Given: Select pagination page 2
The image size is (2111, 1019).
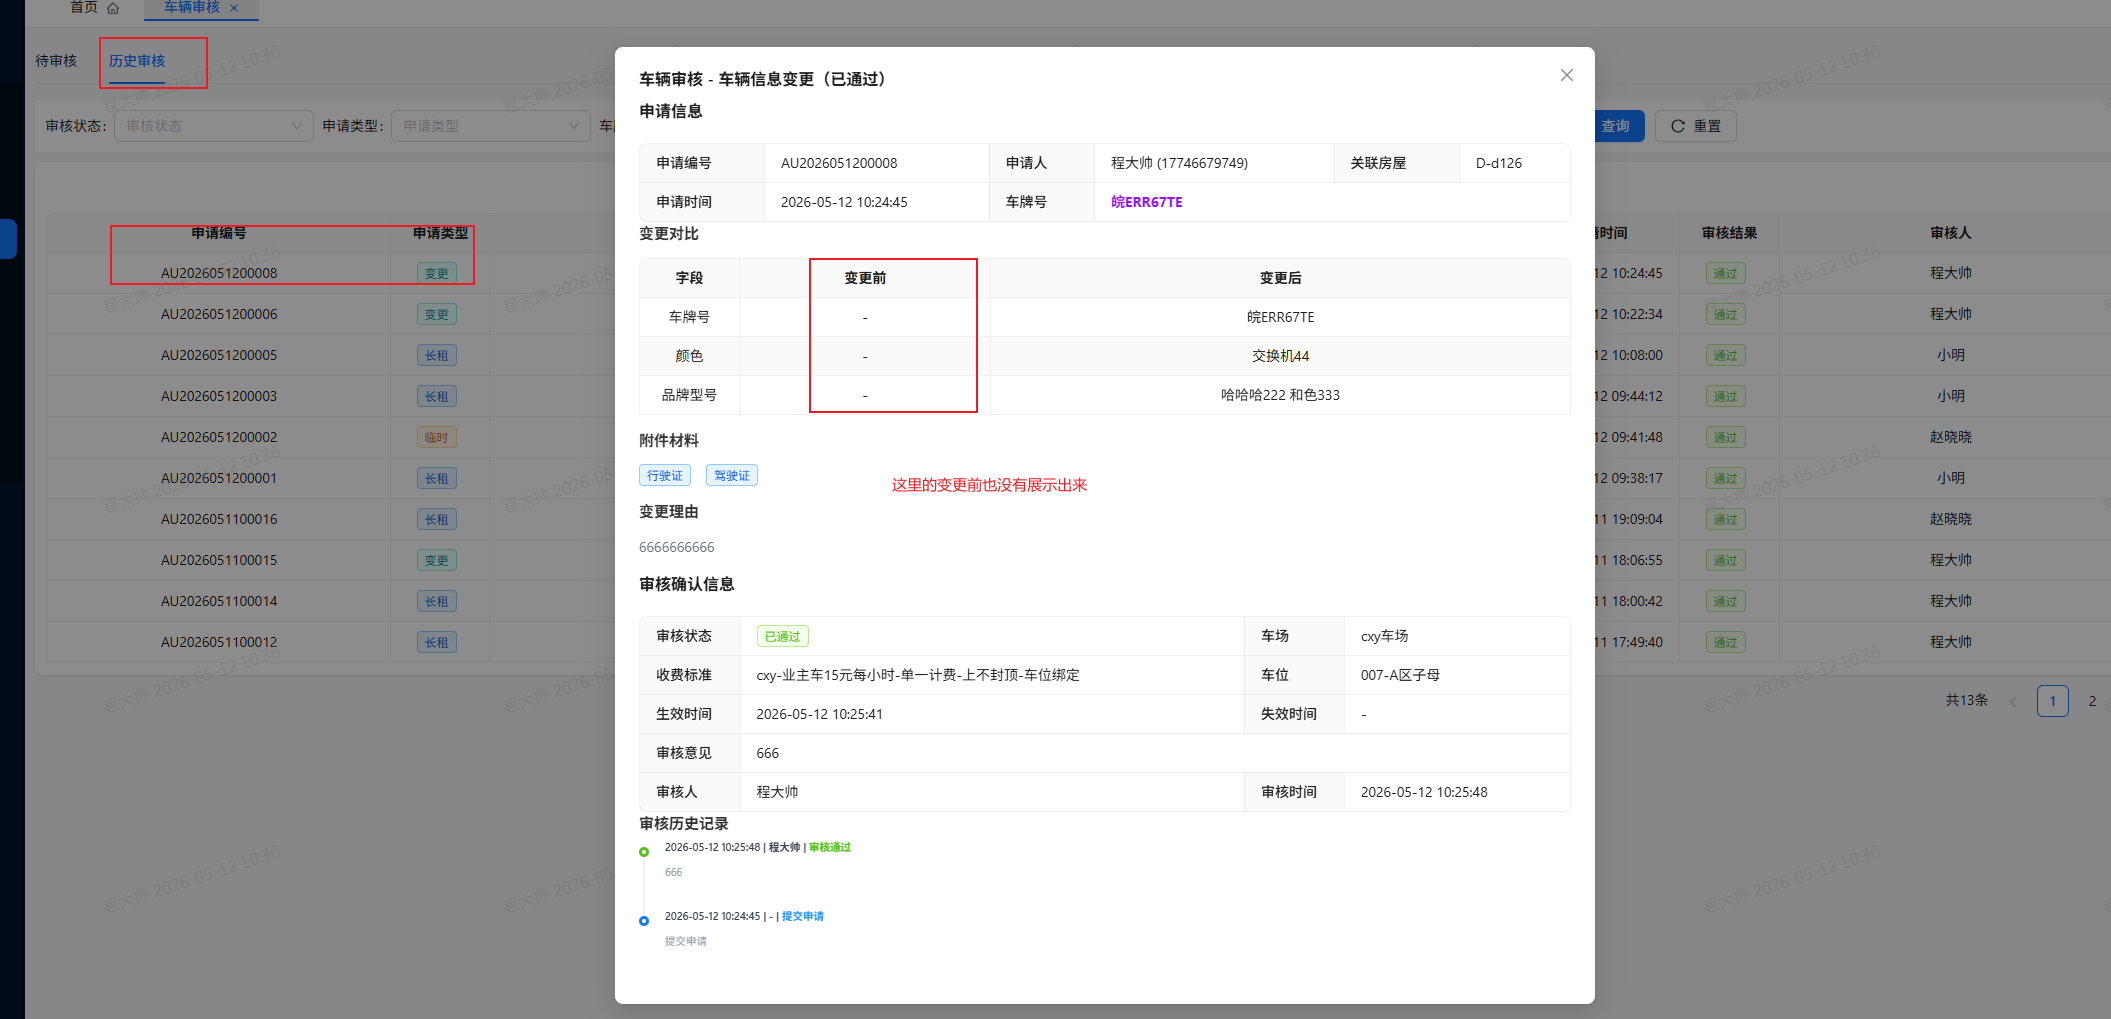Looking at the screenshot, I should [2092, 701].
